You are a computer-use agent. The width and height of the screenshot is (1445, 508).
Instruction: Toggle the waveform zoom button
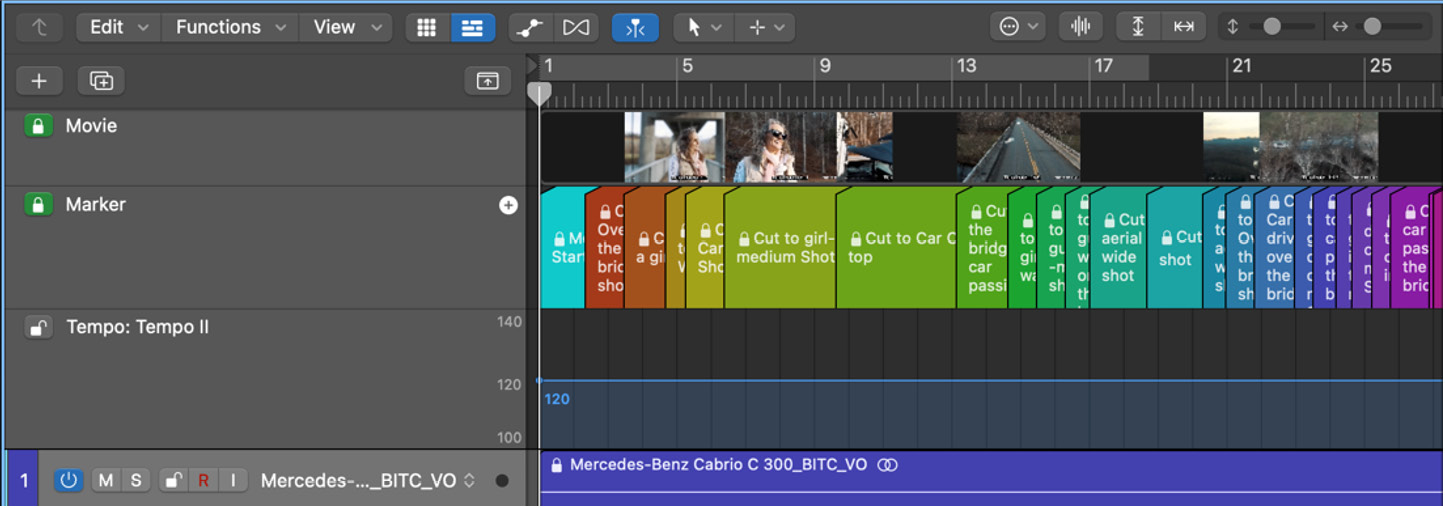click(1080, 27)
